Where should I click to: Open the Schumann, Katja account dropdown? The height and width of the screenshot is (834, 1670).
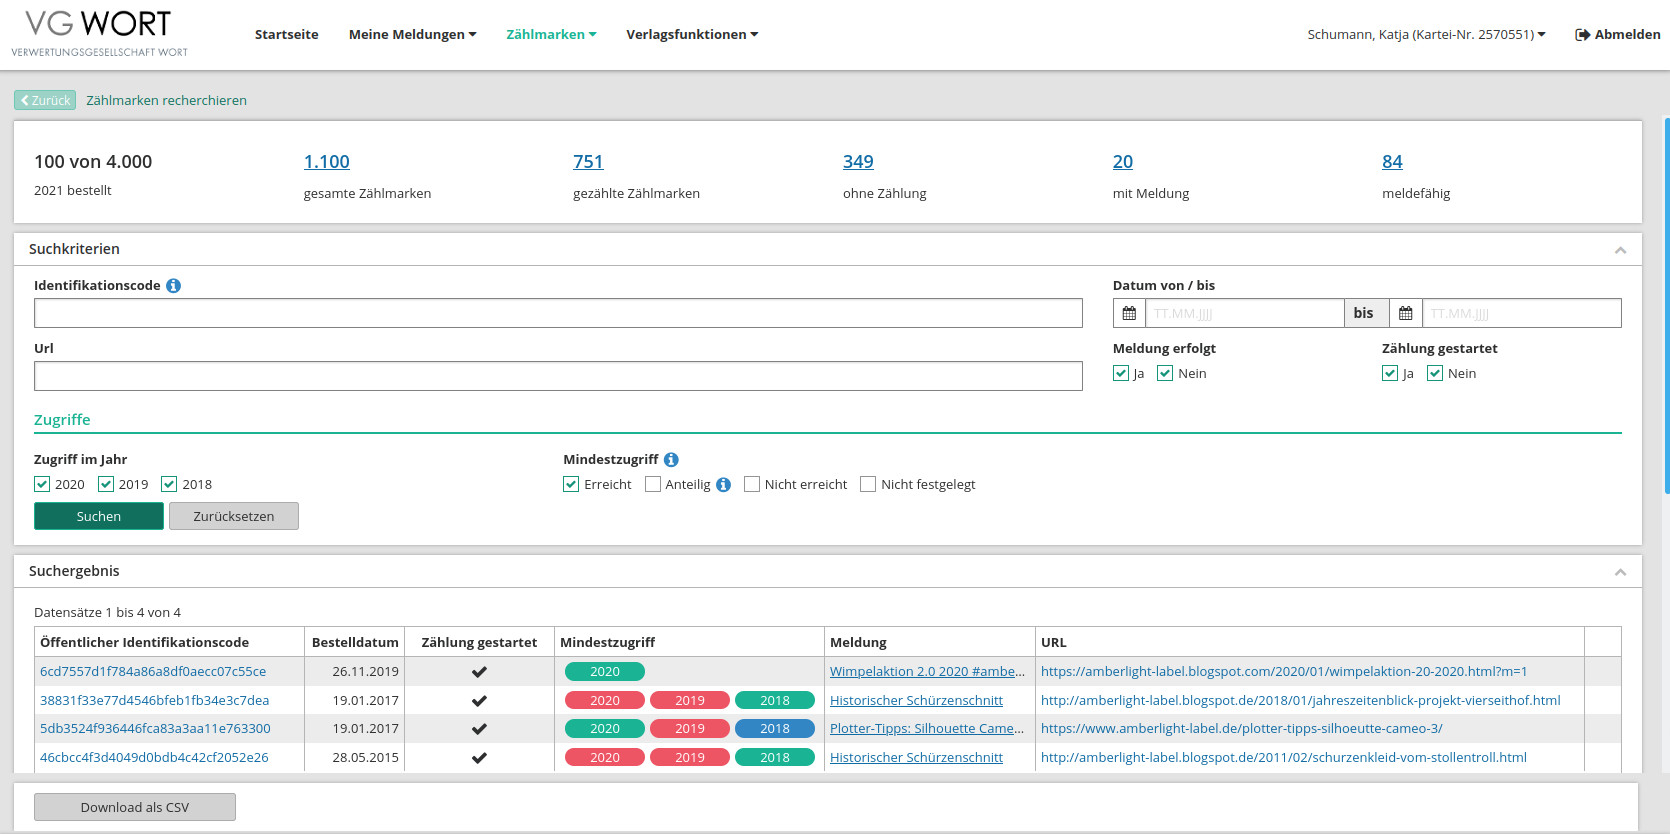pos(1426,35)
